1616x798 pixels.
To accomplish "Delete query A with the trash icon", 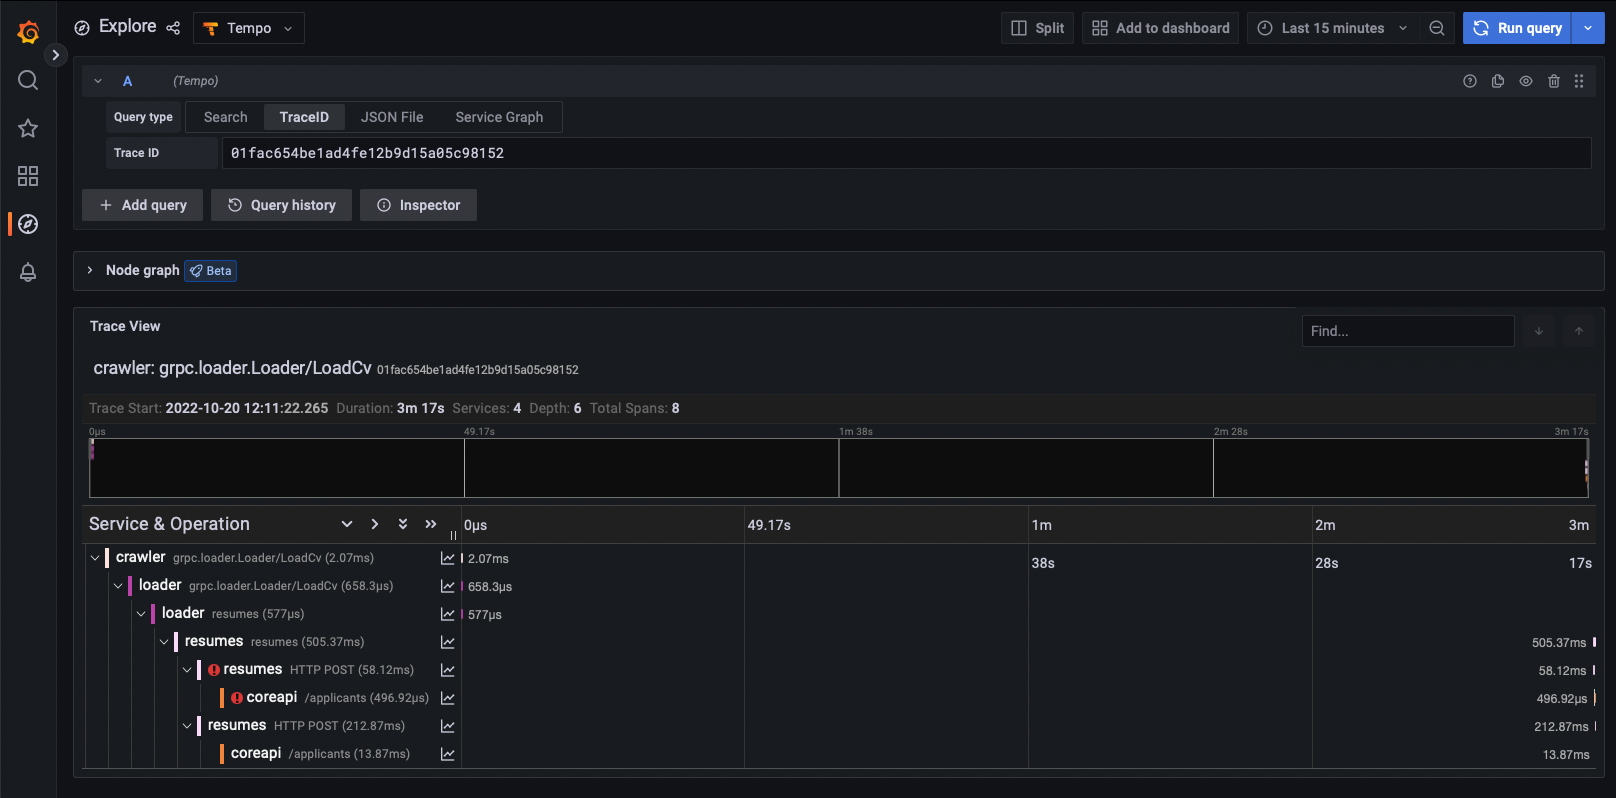I will (x=1554, y=81).
